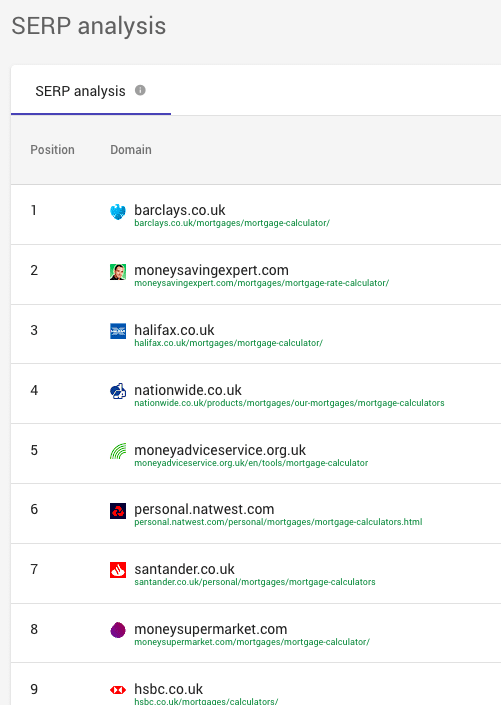
Task: Click the Halifax blue favicon
Action: coord(118,331)
